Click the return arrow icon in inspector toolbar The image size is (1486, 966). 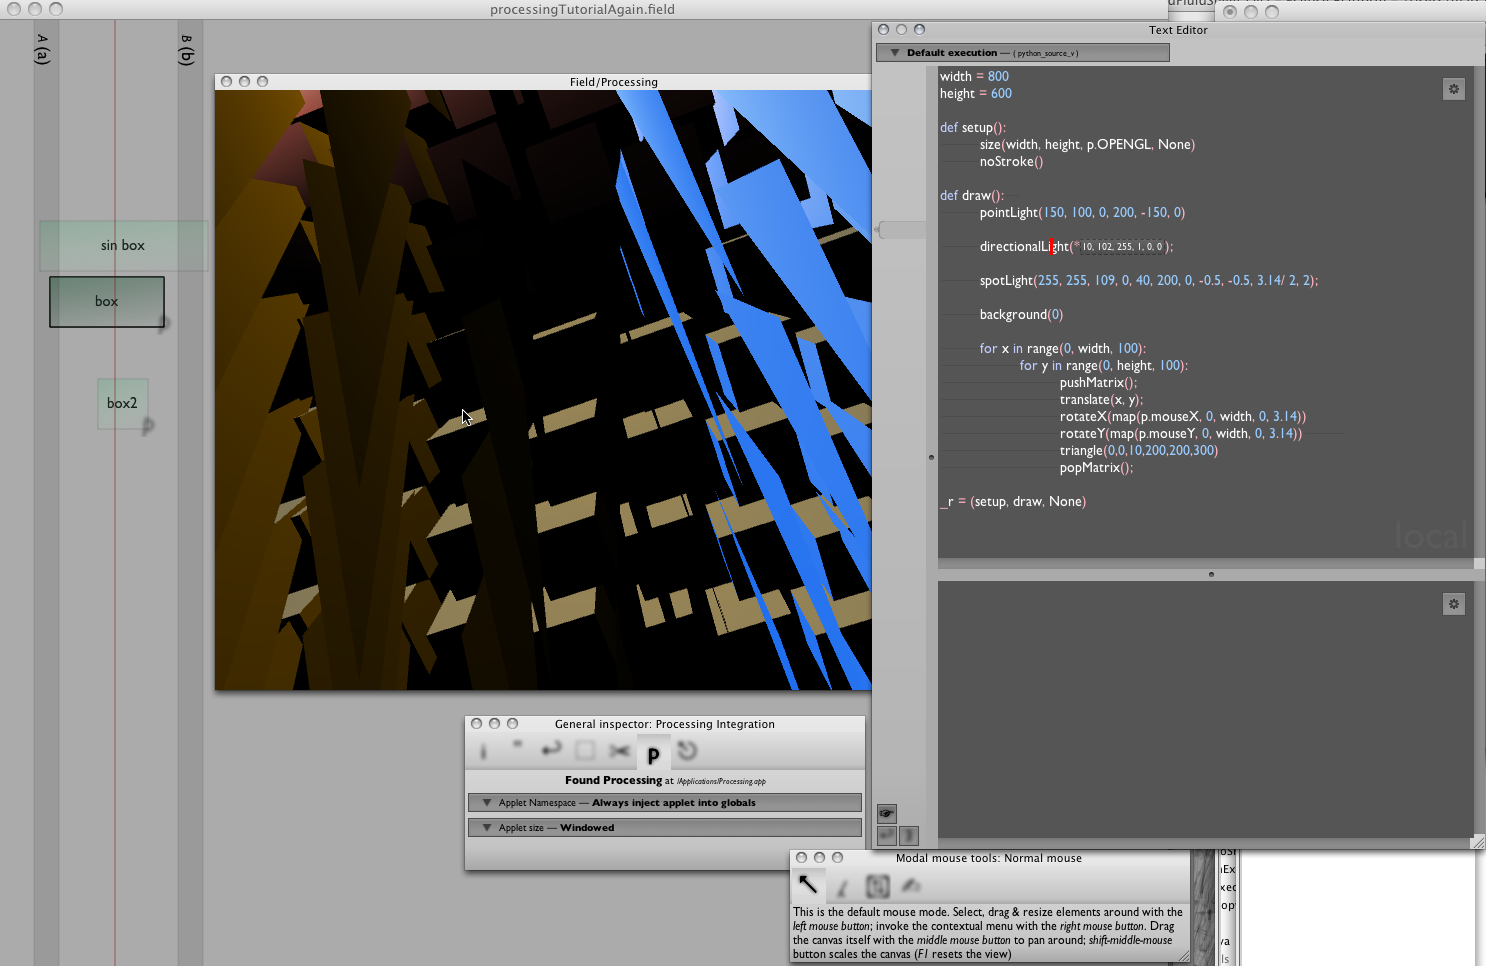pyautogui.click(x=551, y=749)
